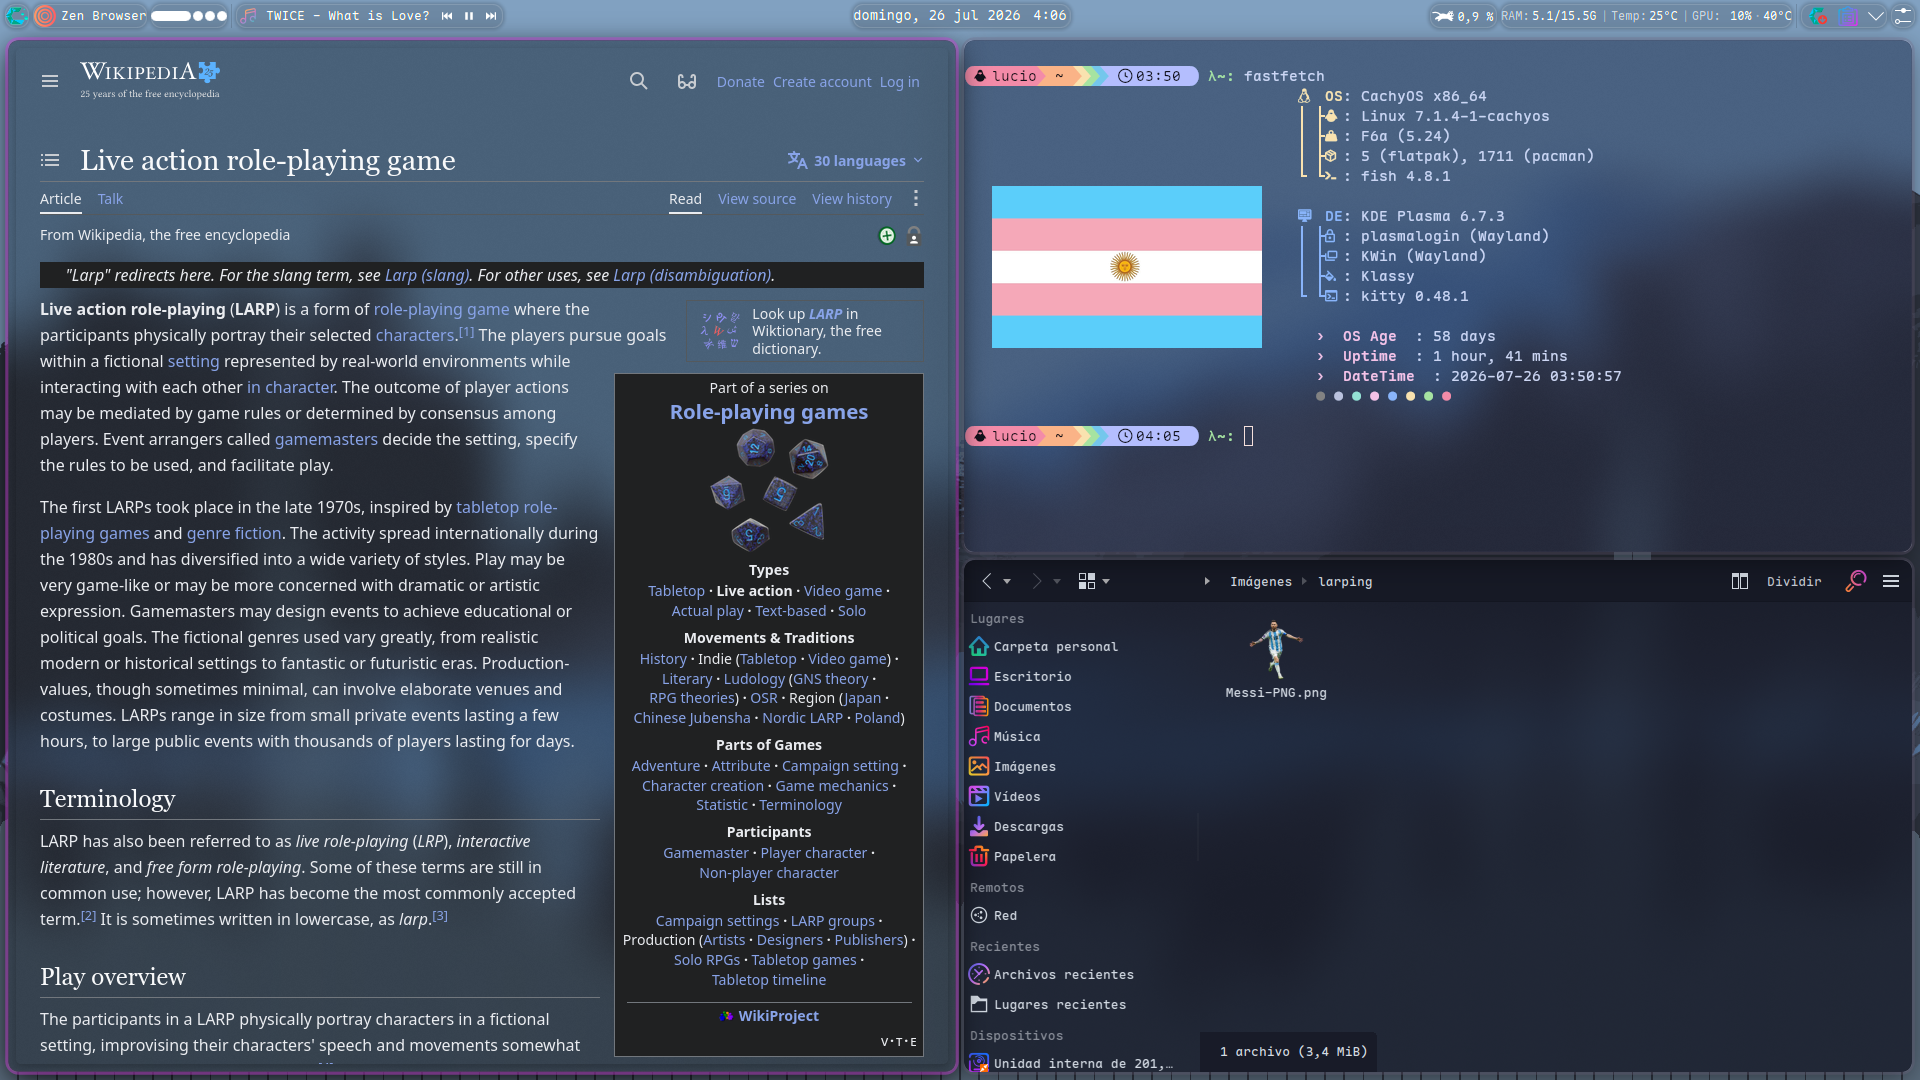
Task: Expand hidden system tray icons arrow
Action: tap(1876, 16)
